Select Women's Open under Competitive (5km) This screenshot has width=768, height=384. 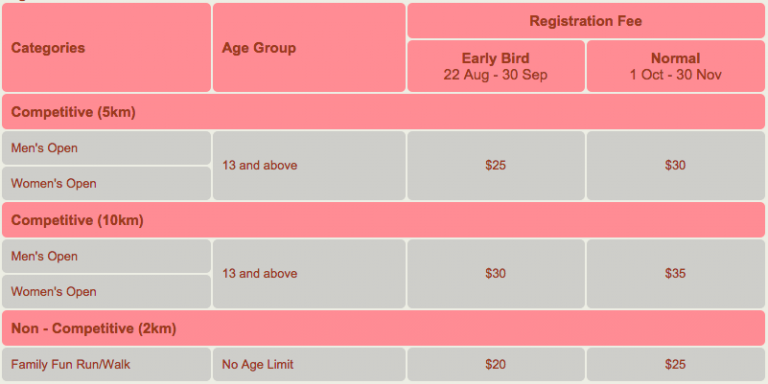(106, 183)
